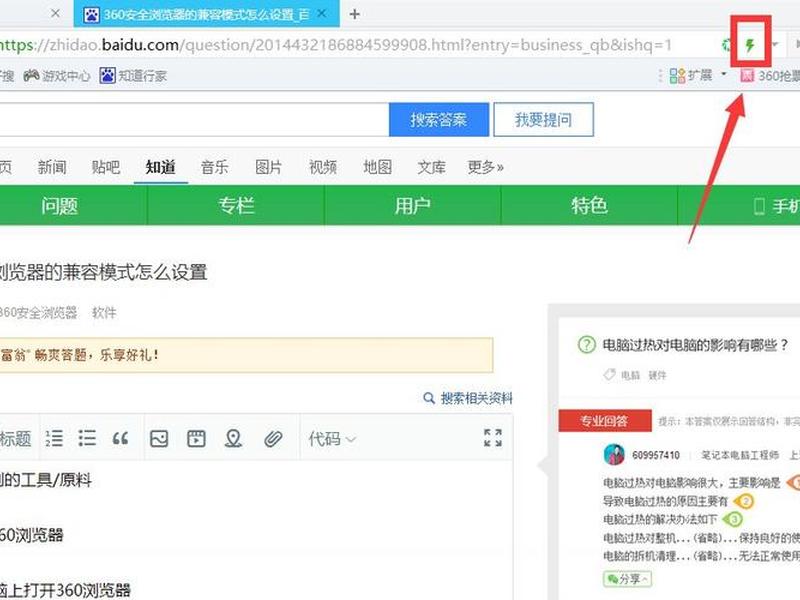Click the 标题 heading format button
The height and width of the screenshot is (600, 800).
16,438
